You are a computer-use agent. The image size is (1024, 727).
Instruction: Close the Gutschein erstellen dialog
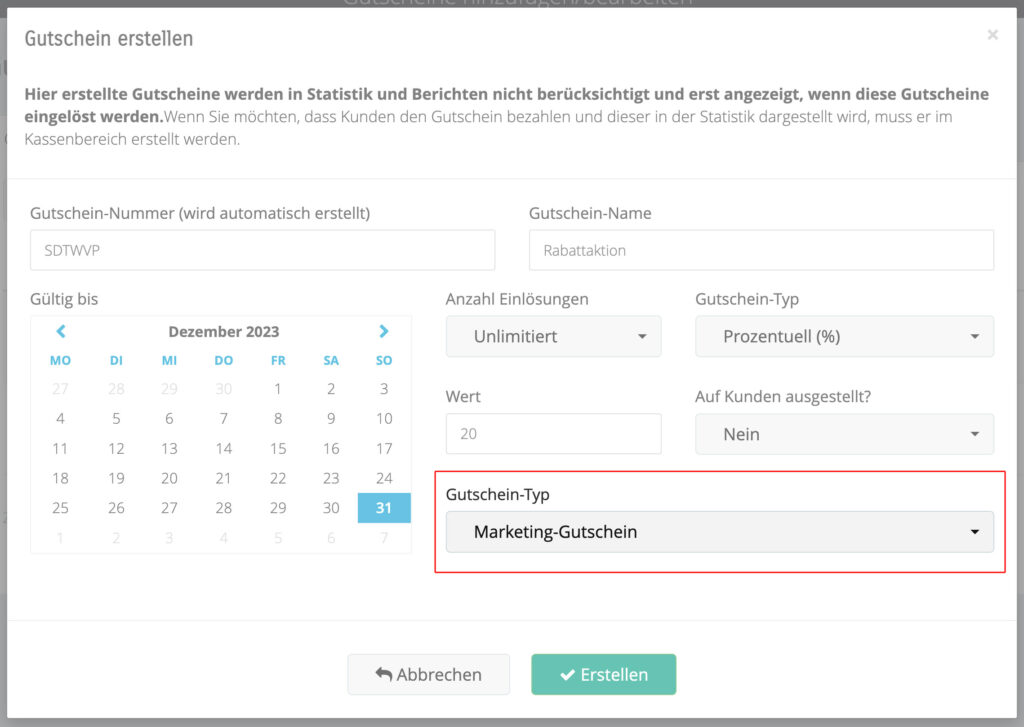[x=992, y=35]
